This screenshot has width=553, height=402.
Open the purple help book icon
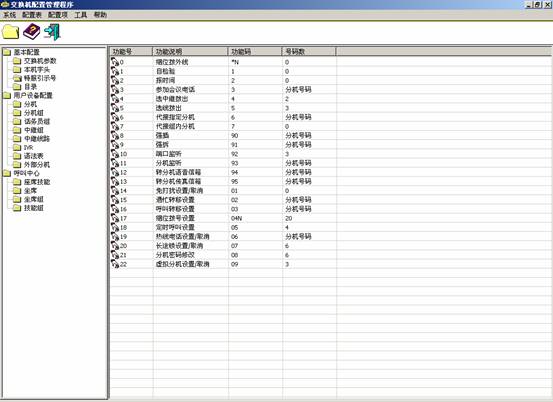coord(32,32)
